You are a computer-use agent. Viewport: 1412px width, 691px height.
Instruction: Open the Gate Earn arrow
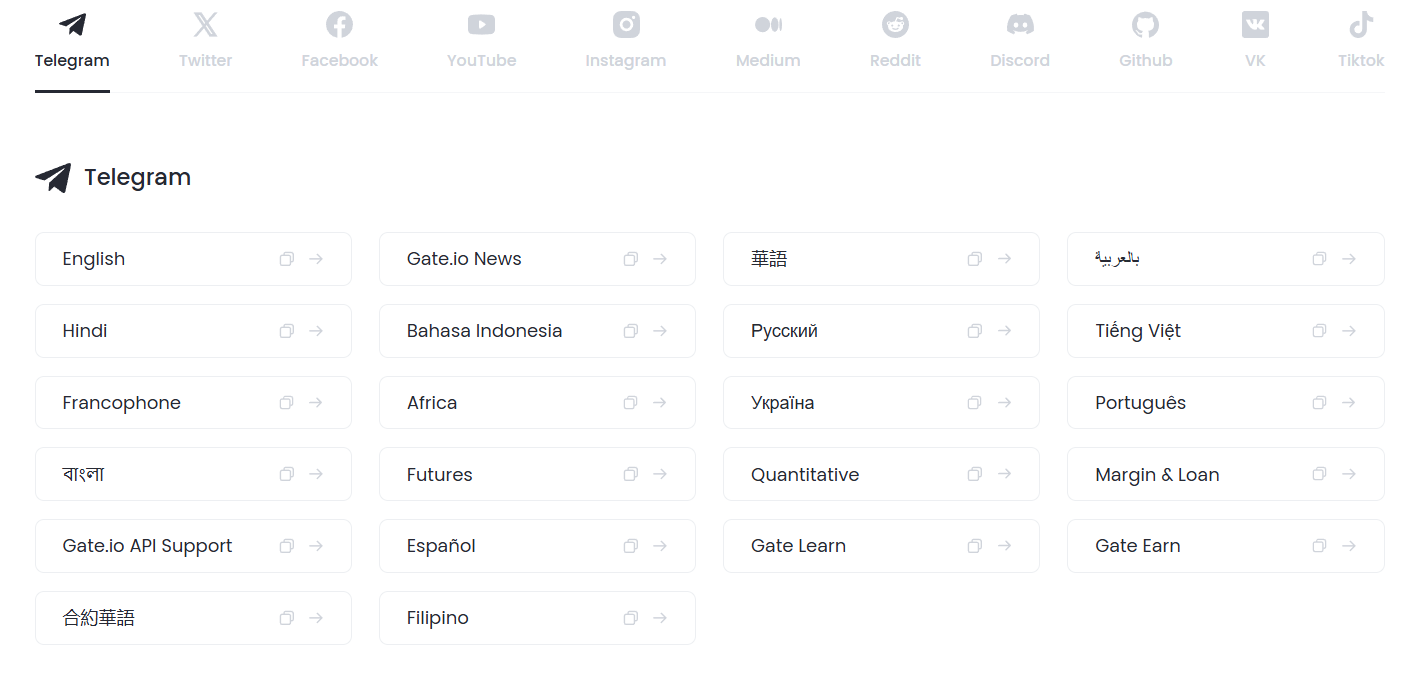tap(1349, 546)
